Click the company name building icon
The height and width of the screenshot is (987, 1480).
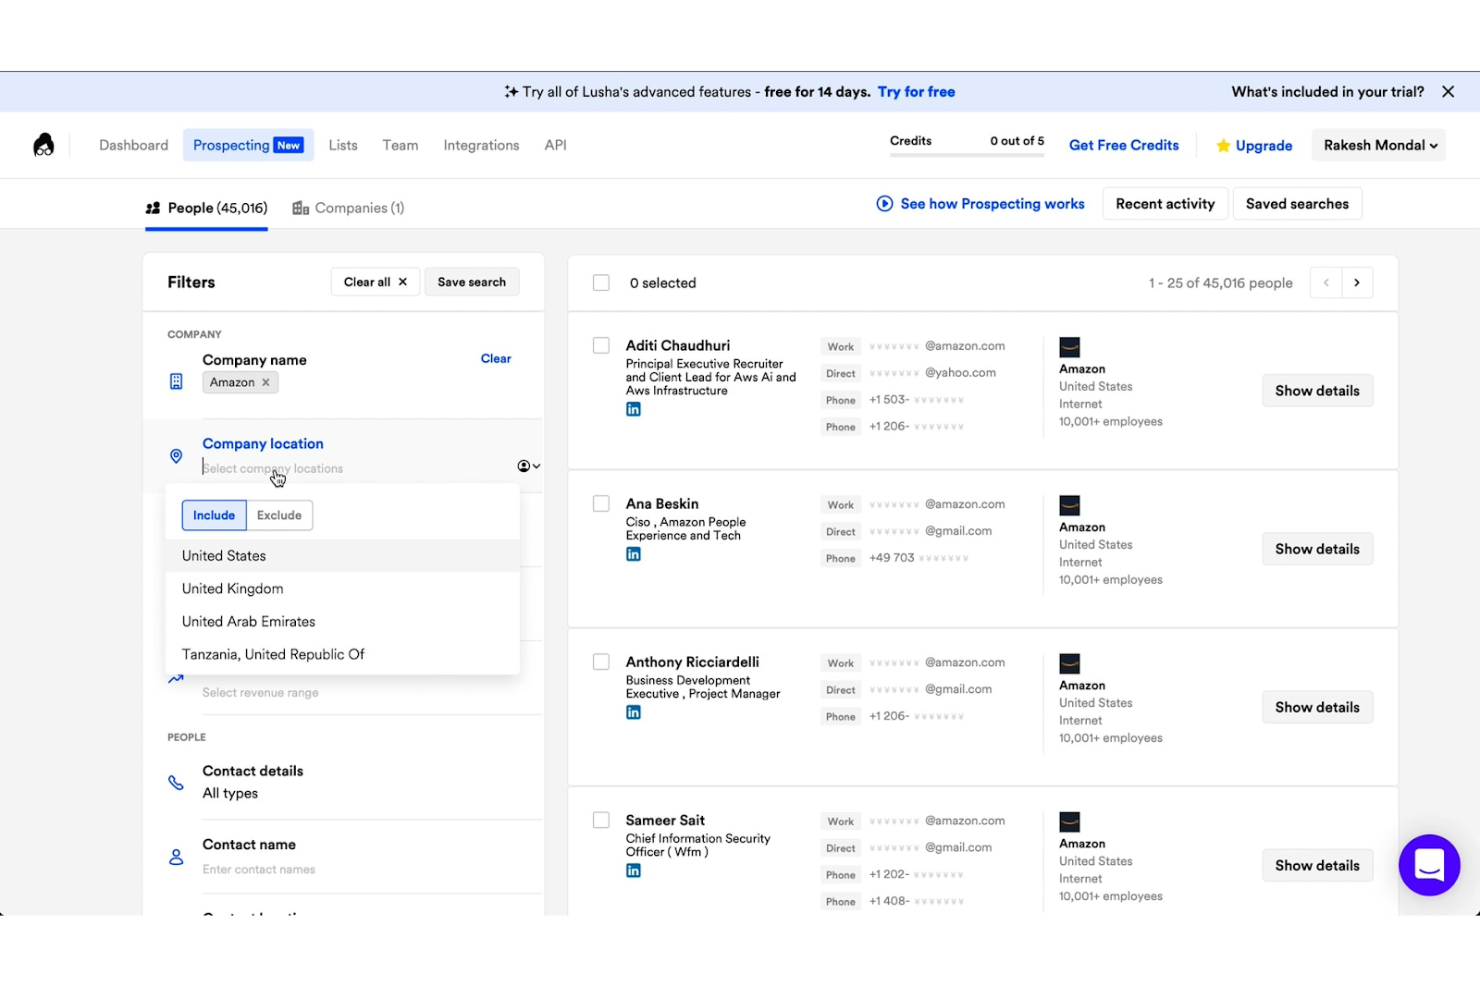tap(176, 382)
